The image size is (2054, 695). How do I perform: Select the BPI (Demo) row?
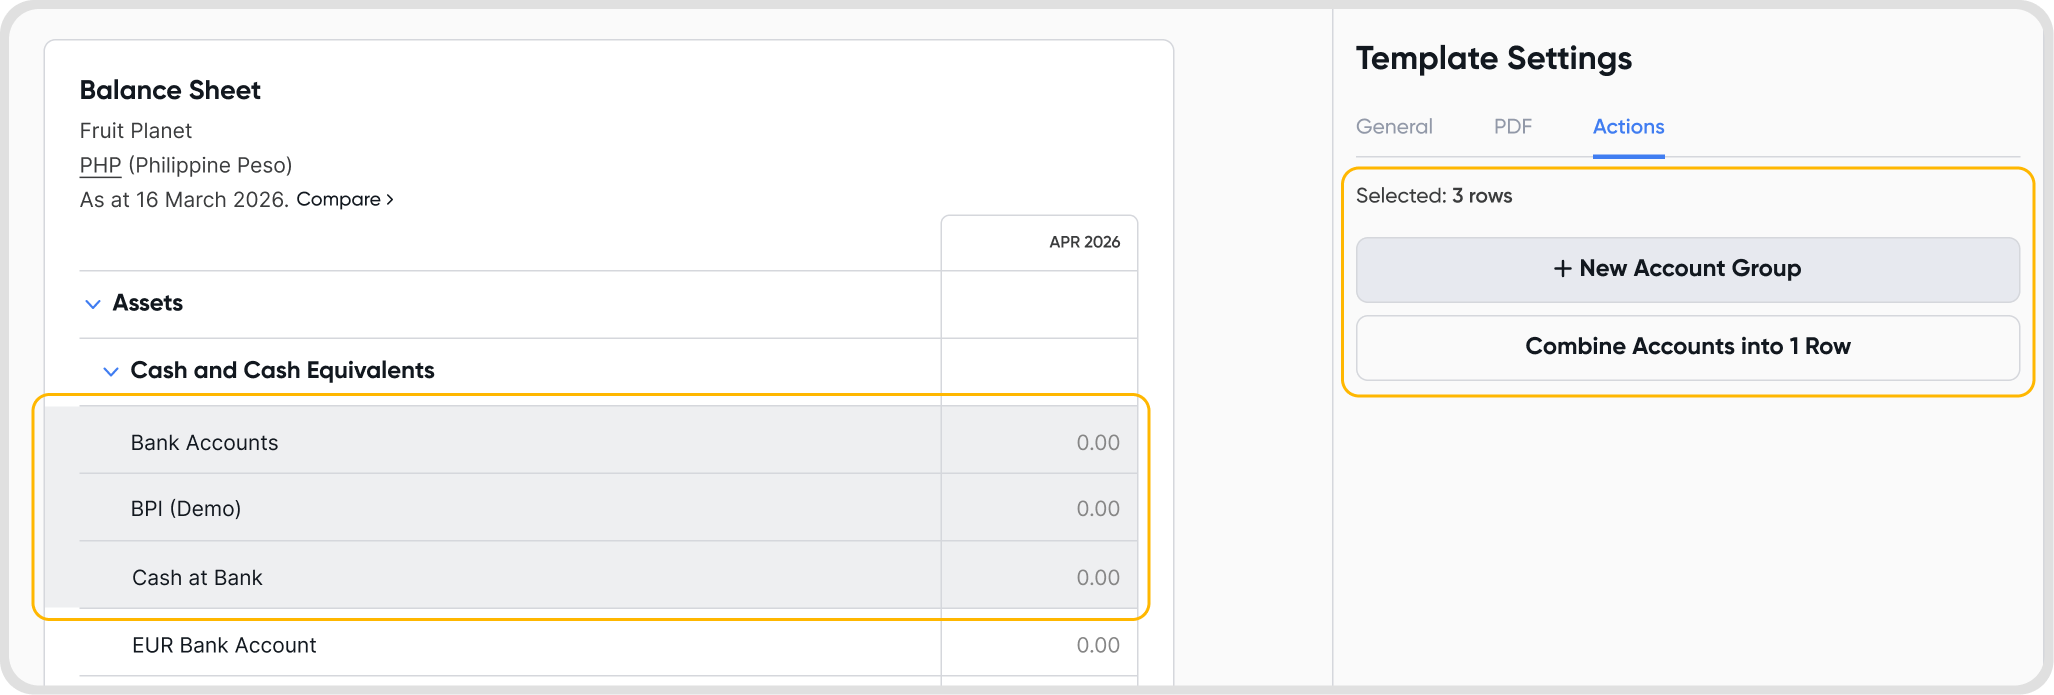pyautogui.click(x=186, y=509)
